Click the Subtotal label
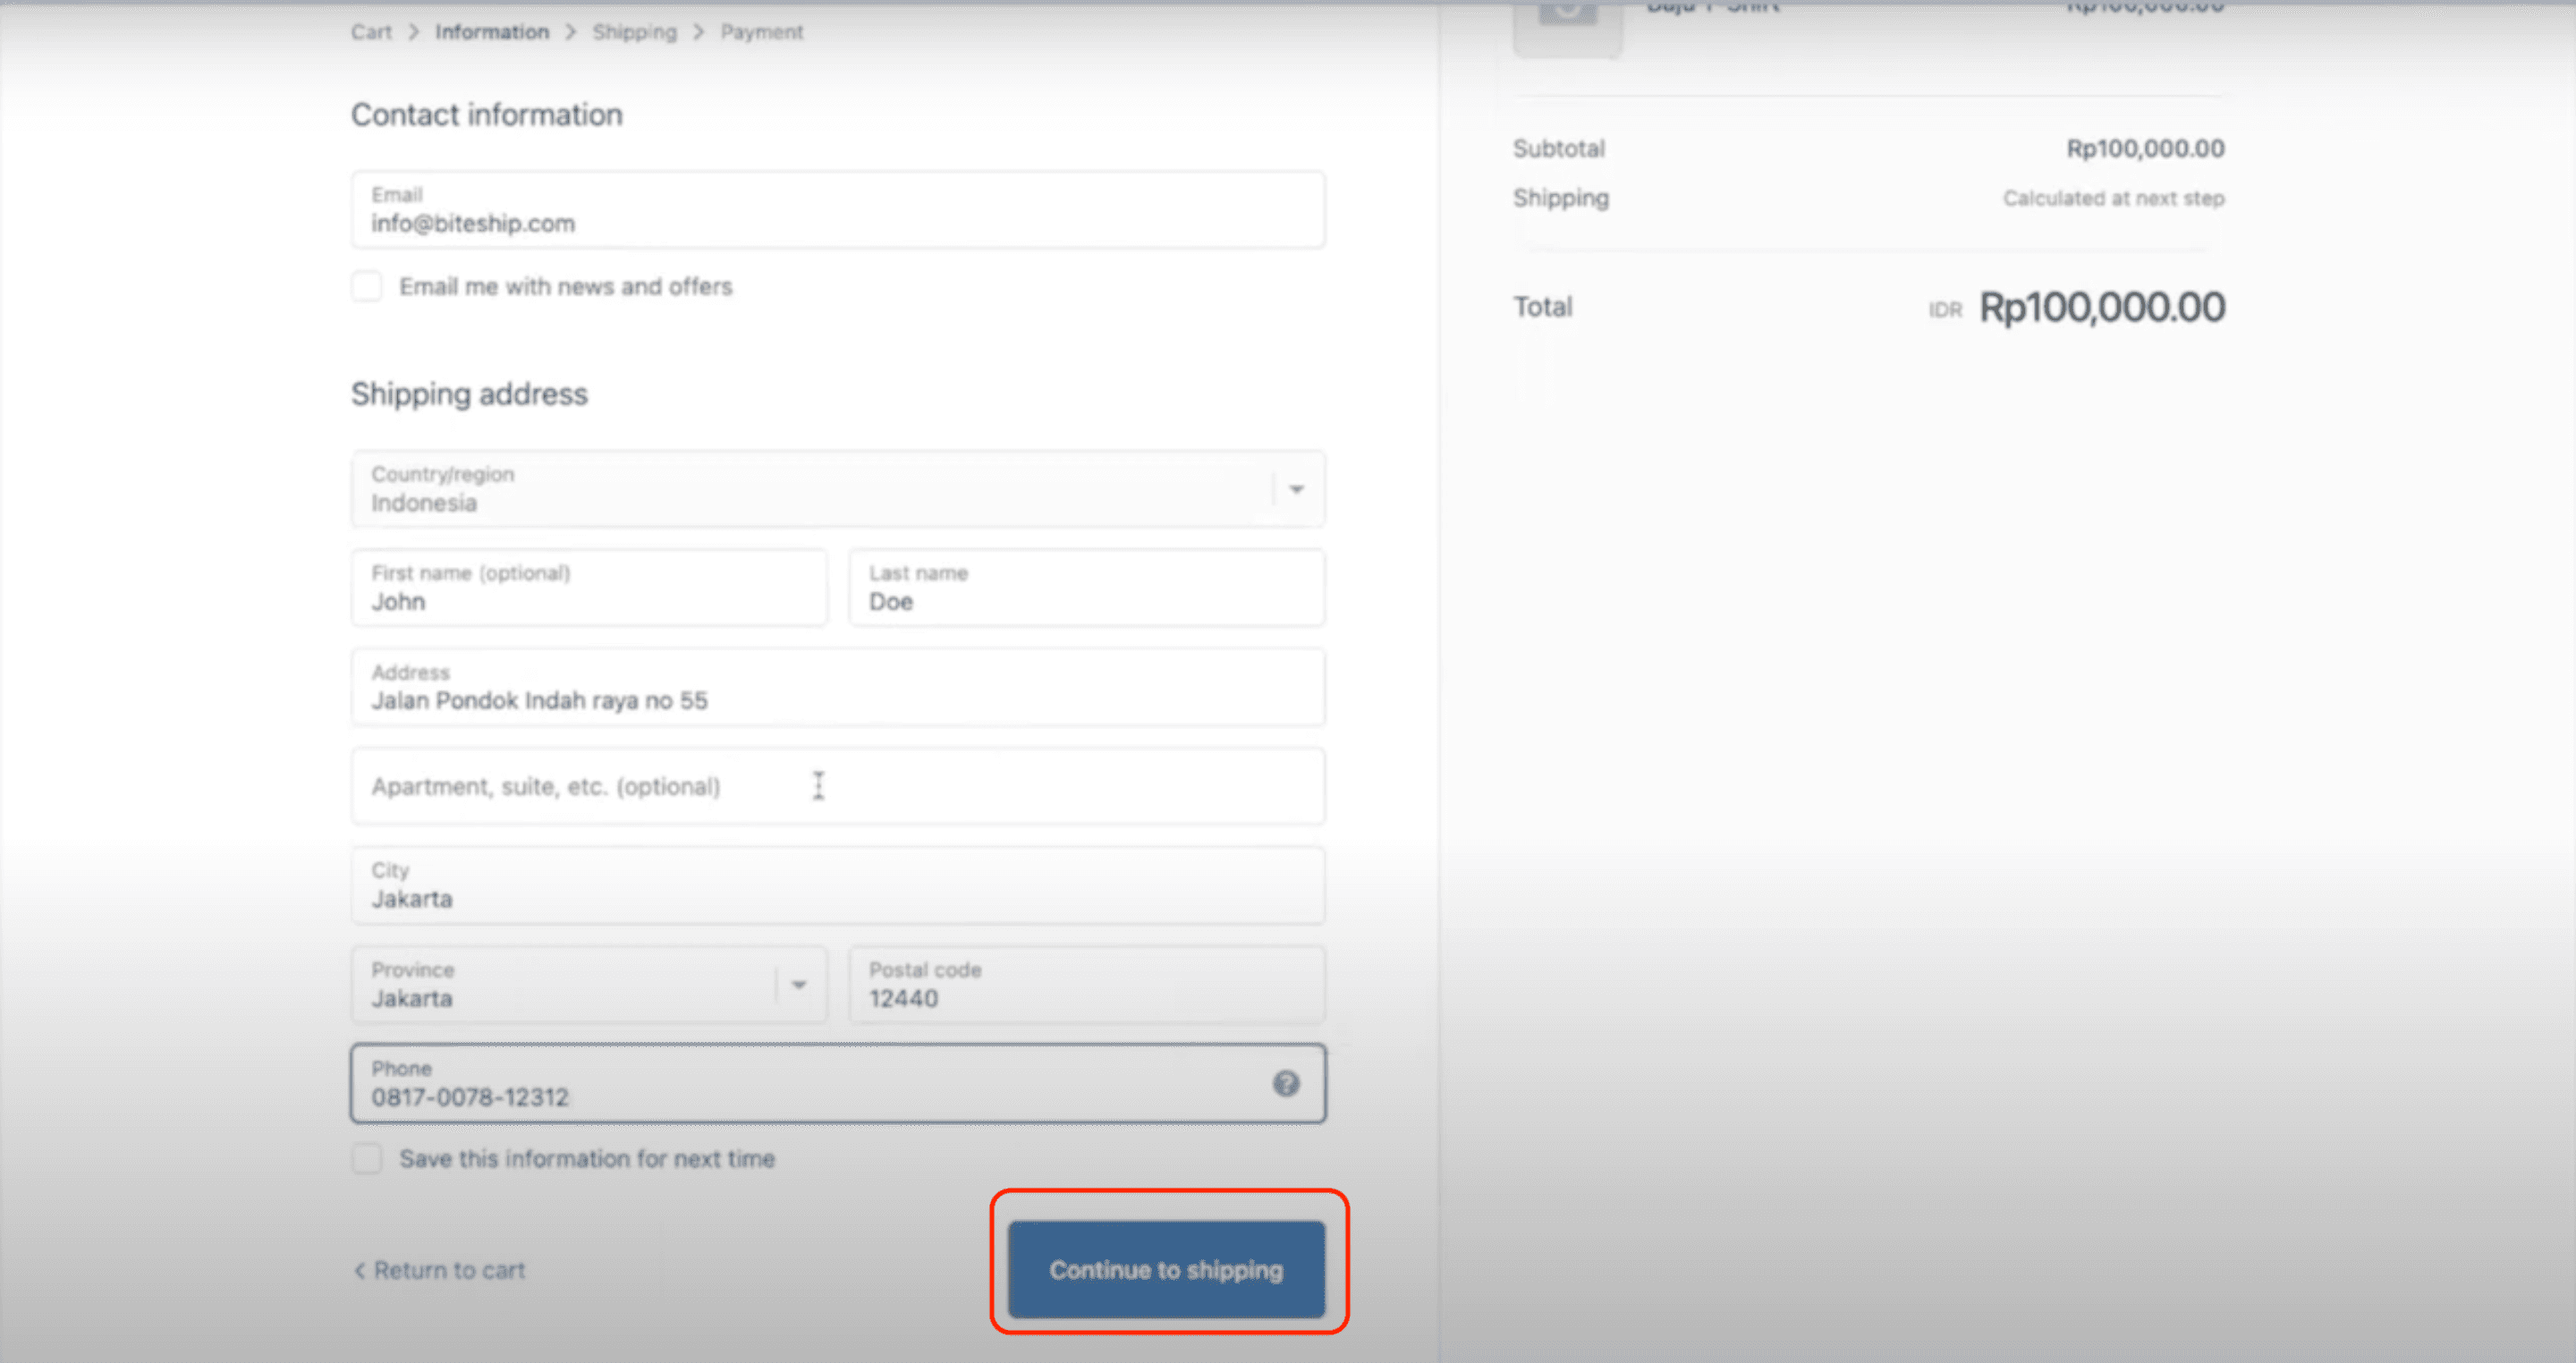The width and height of the screenshot is (2576, 1363). pos(1559,149)
